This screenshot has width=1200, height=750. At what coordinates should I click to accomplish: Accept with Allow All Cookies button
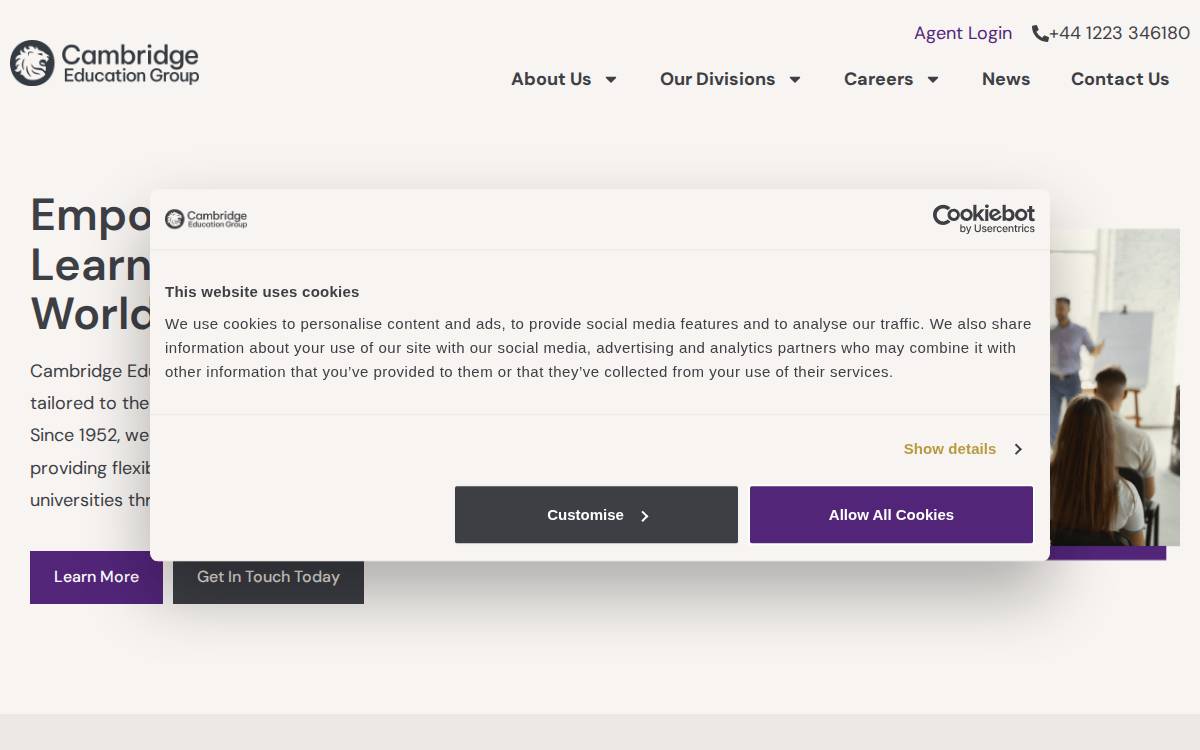tap(891, 515)
